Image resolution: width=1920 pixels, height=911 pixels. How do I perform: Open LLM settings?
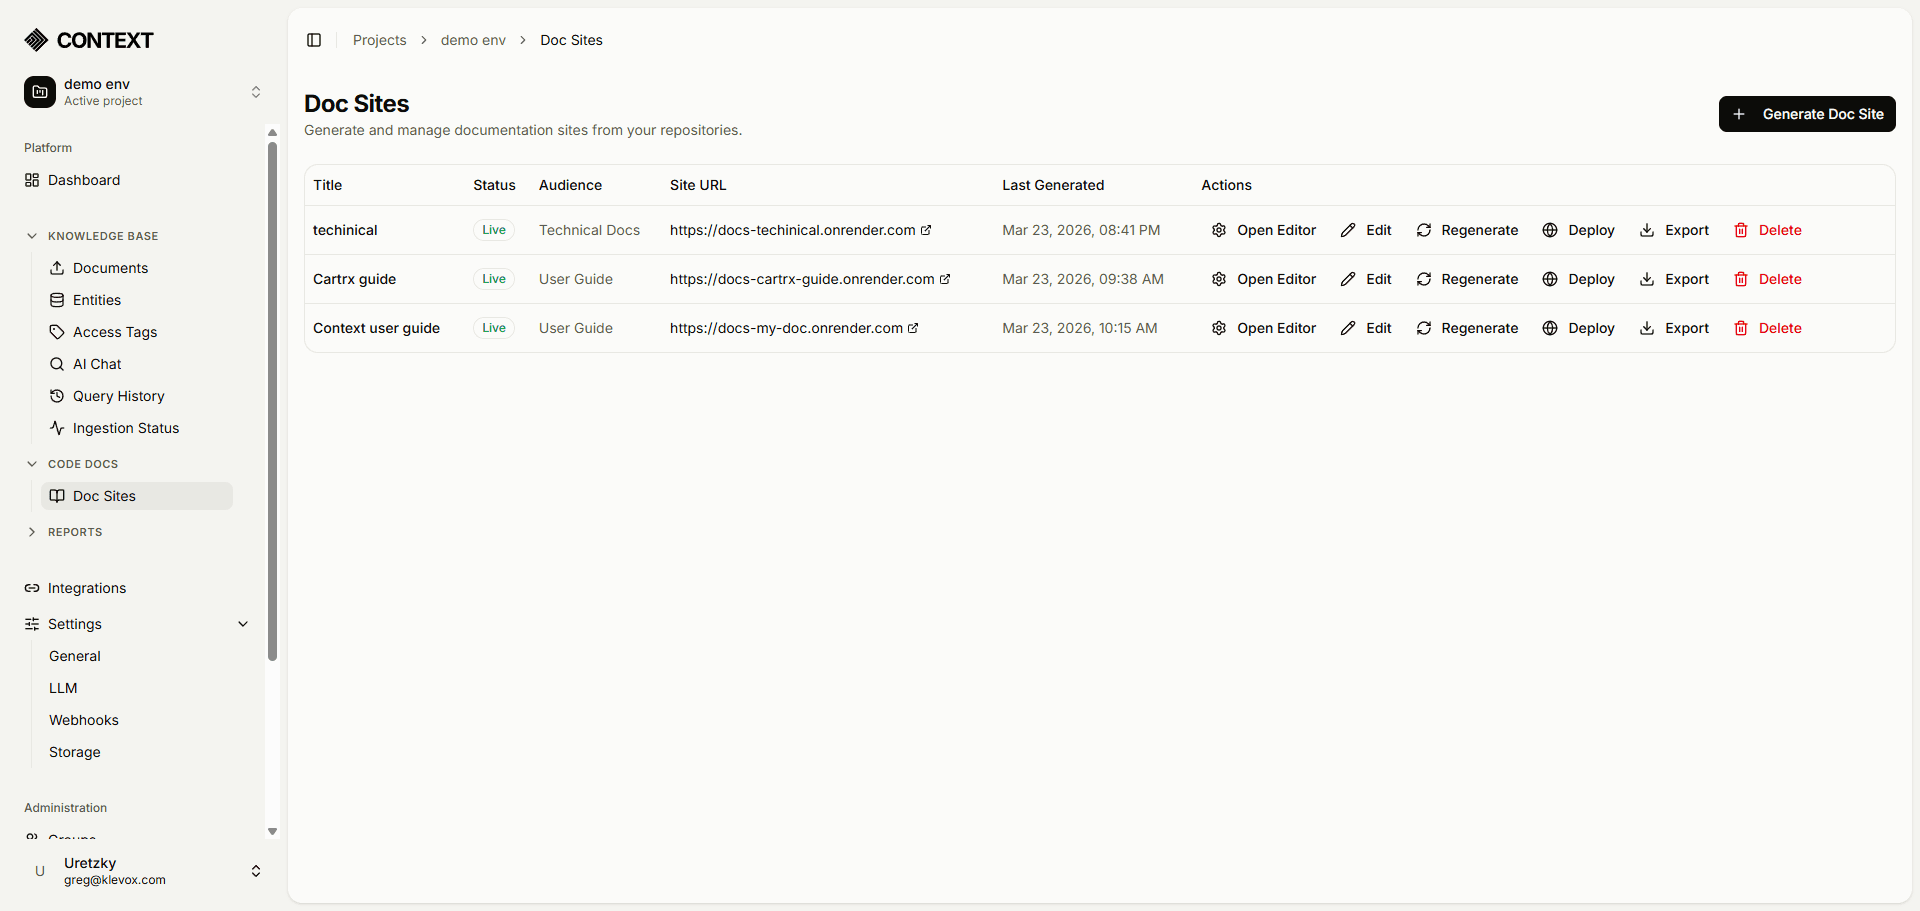coord(63,687)
